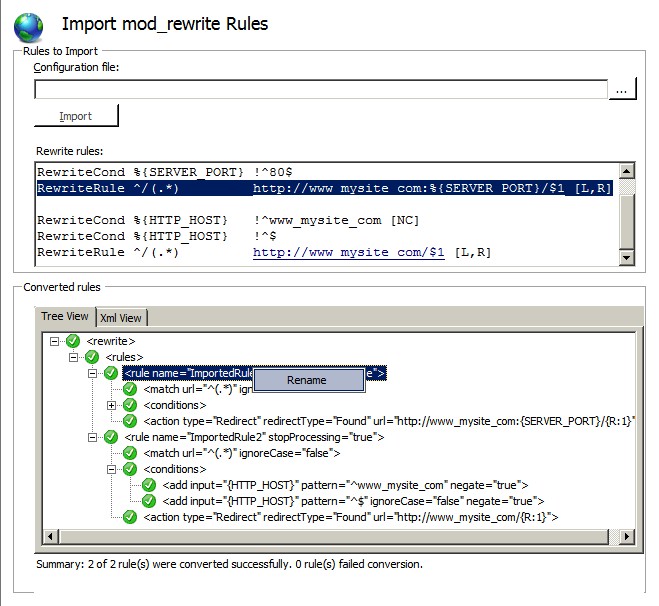
Task: Click the tree view horizontal scrollbar right arrow
Action: [x=627, y=536]
